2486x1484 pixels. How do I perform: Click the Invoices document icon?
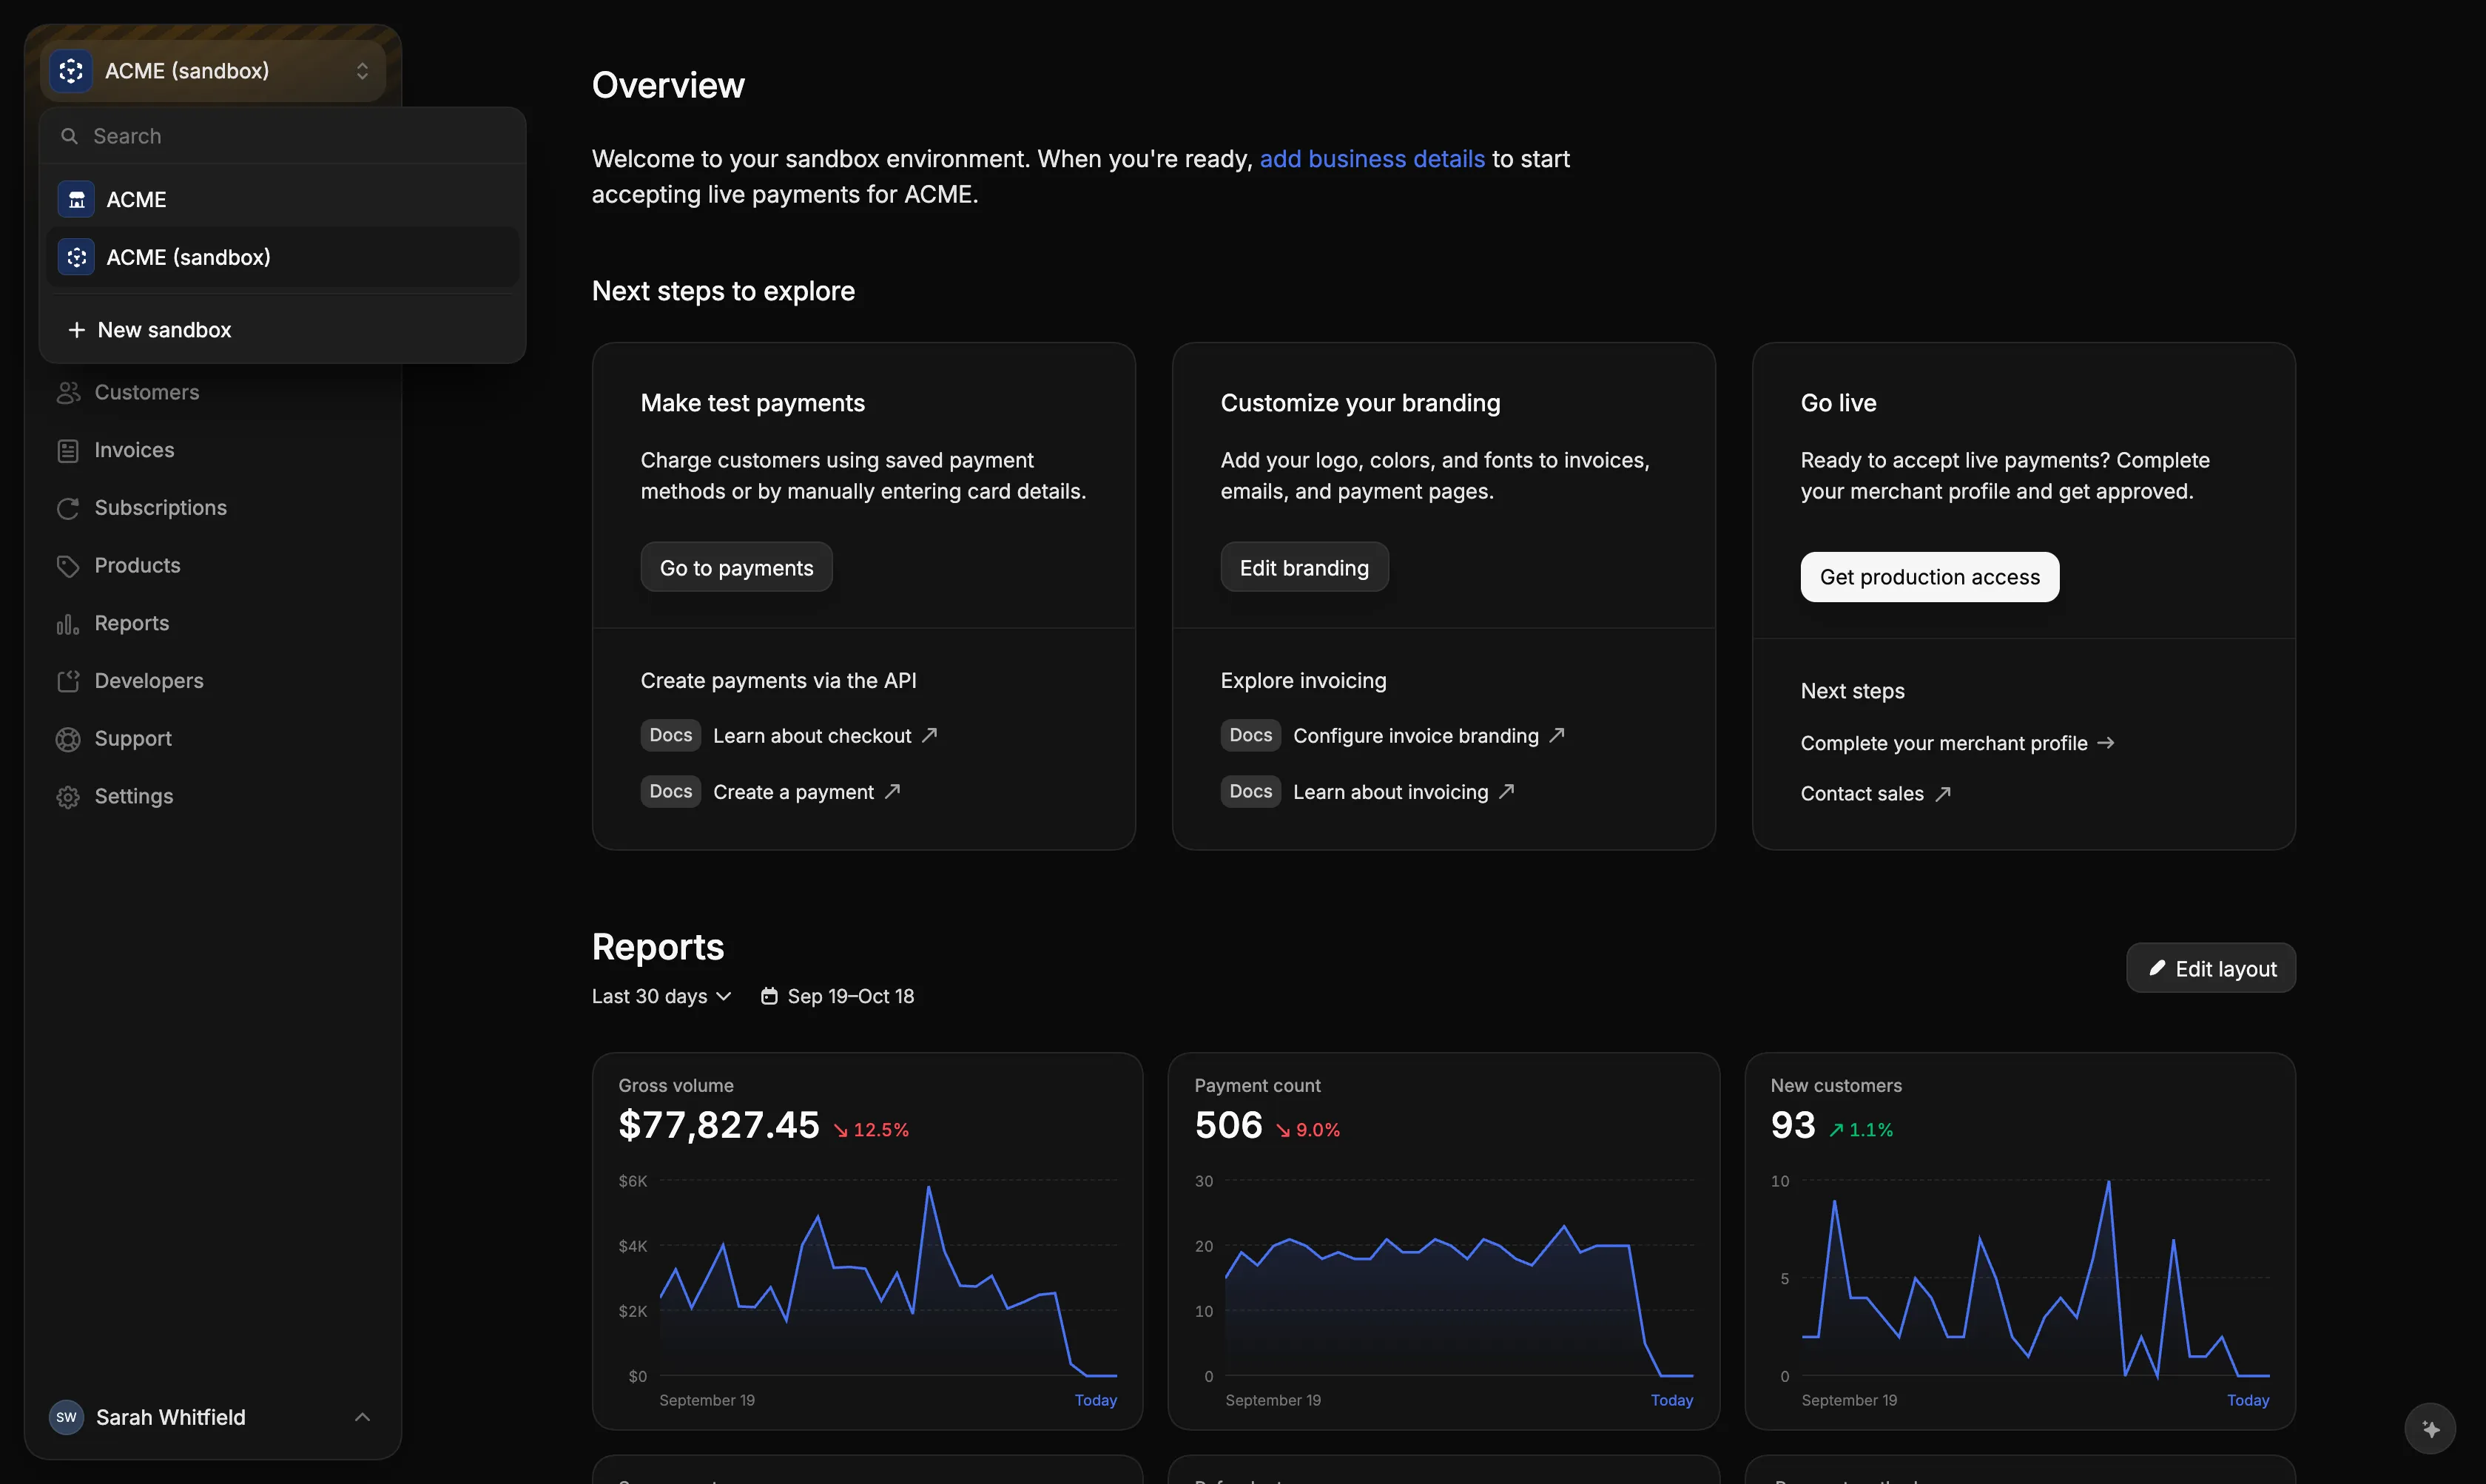click(x=68, y=451)
